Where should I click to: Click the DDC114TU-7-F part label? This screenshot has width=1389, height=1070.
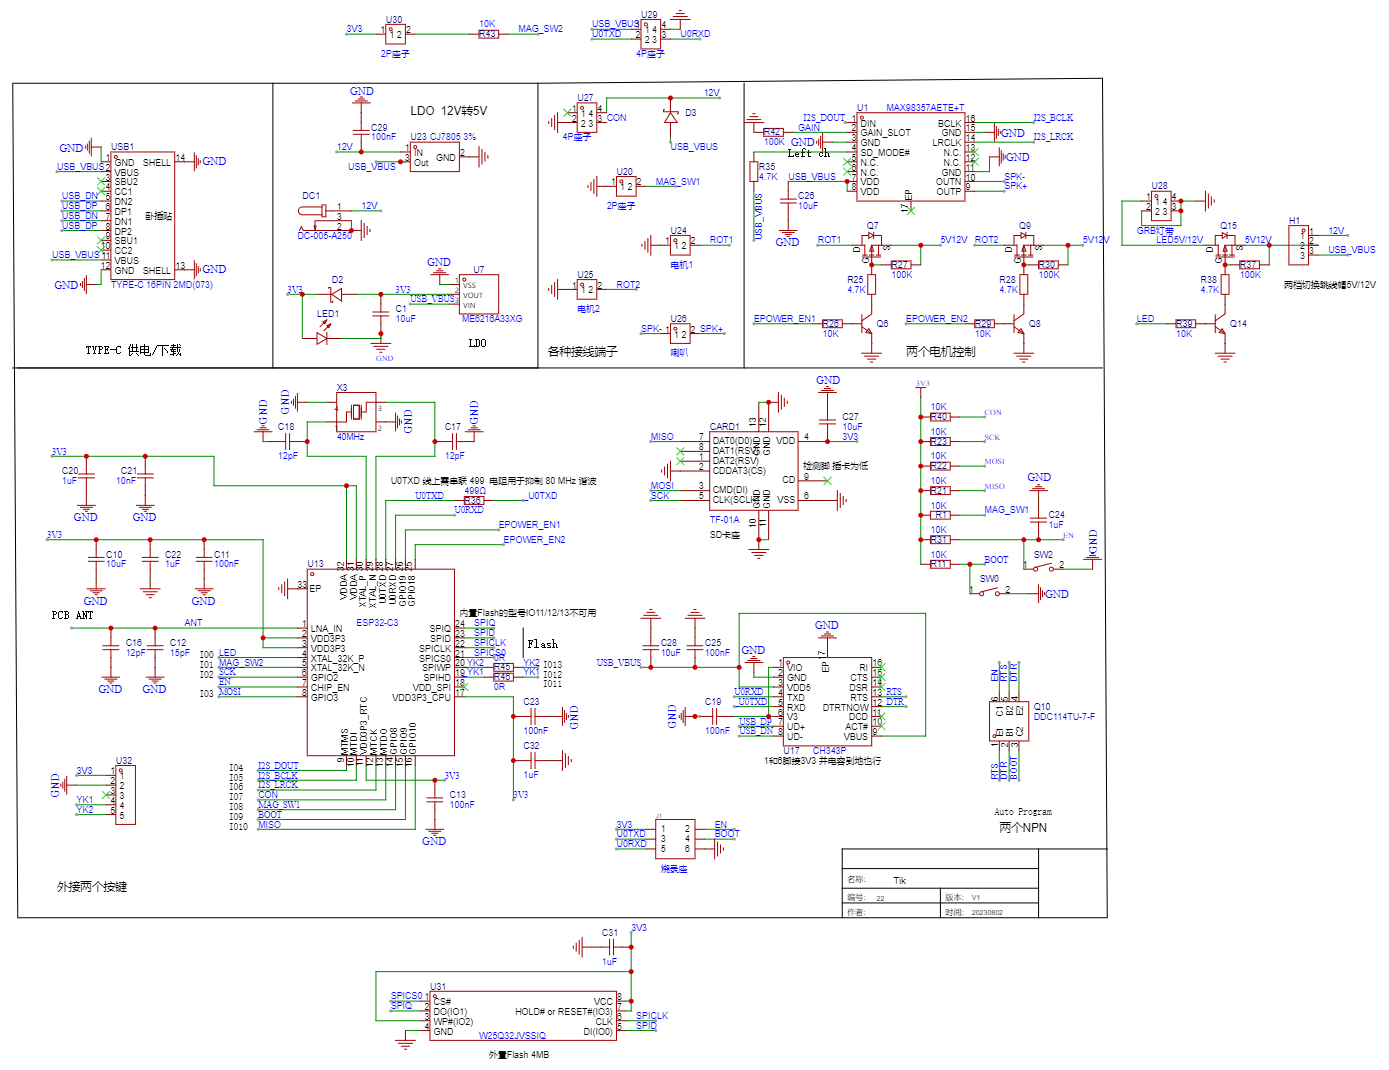(1064, 716)
